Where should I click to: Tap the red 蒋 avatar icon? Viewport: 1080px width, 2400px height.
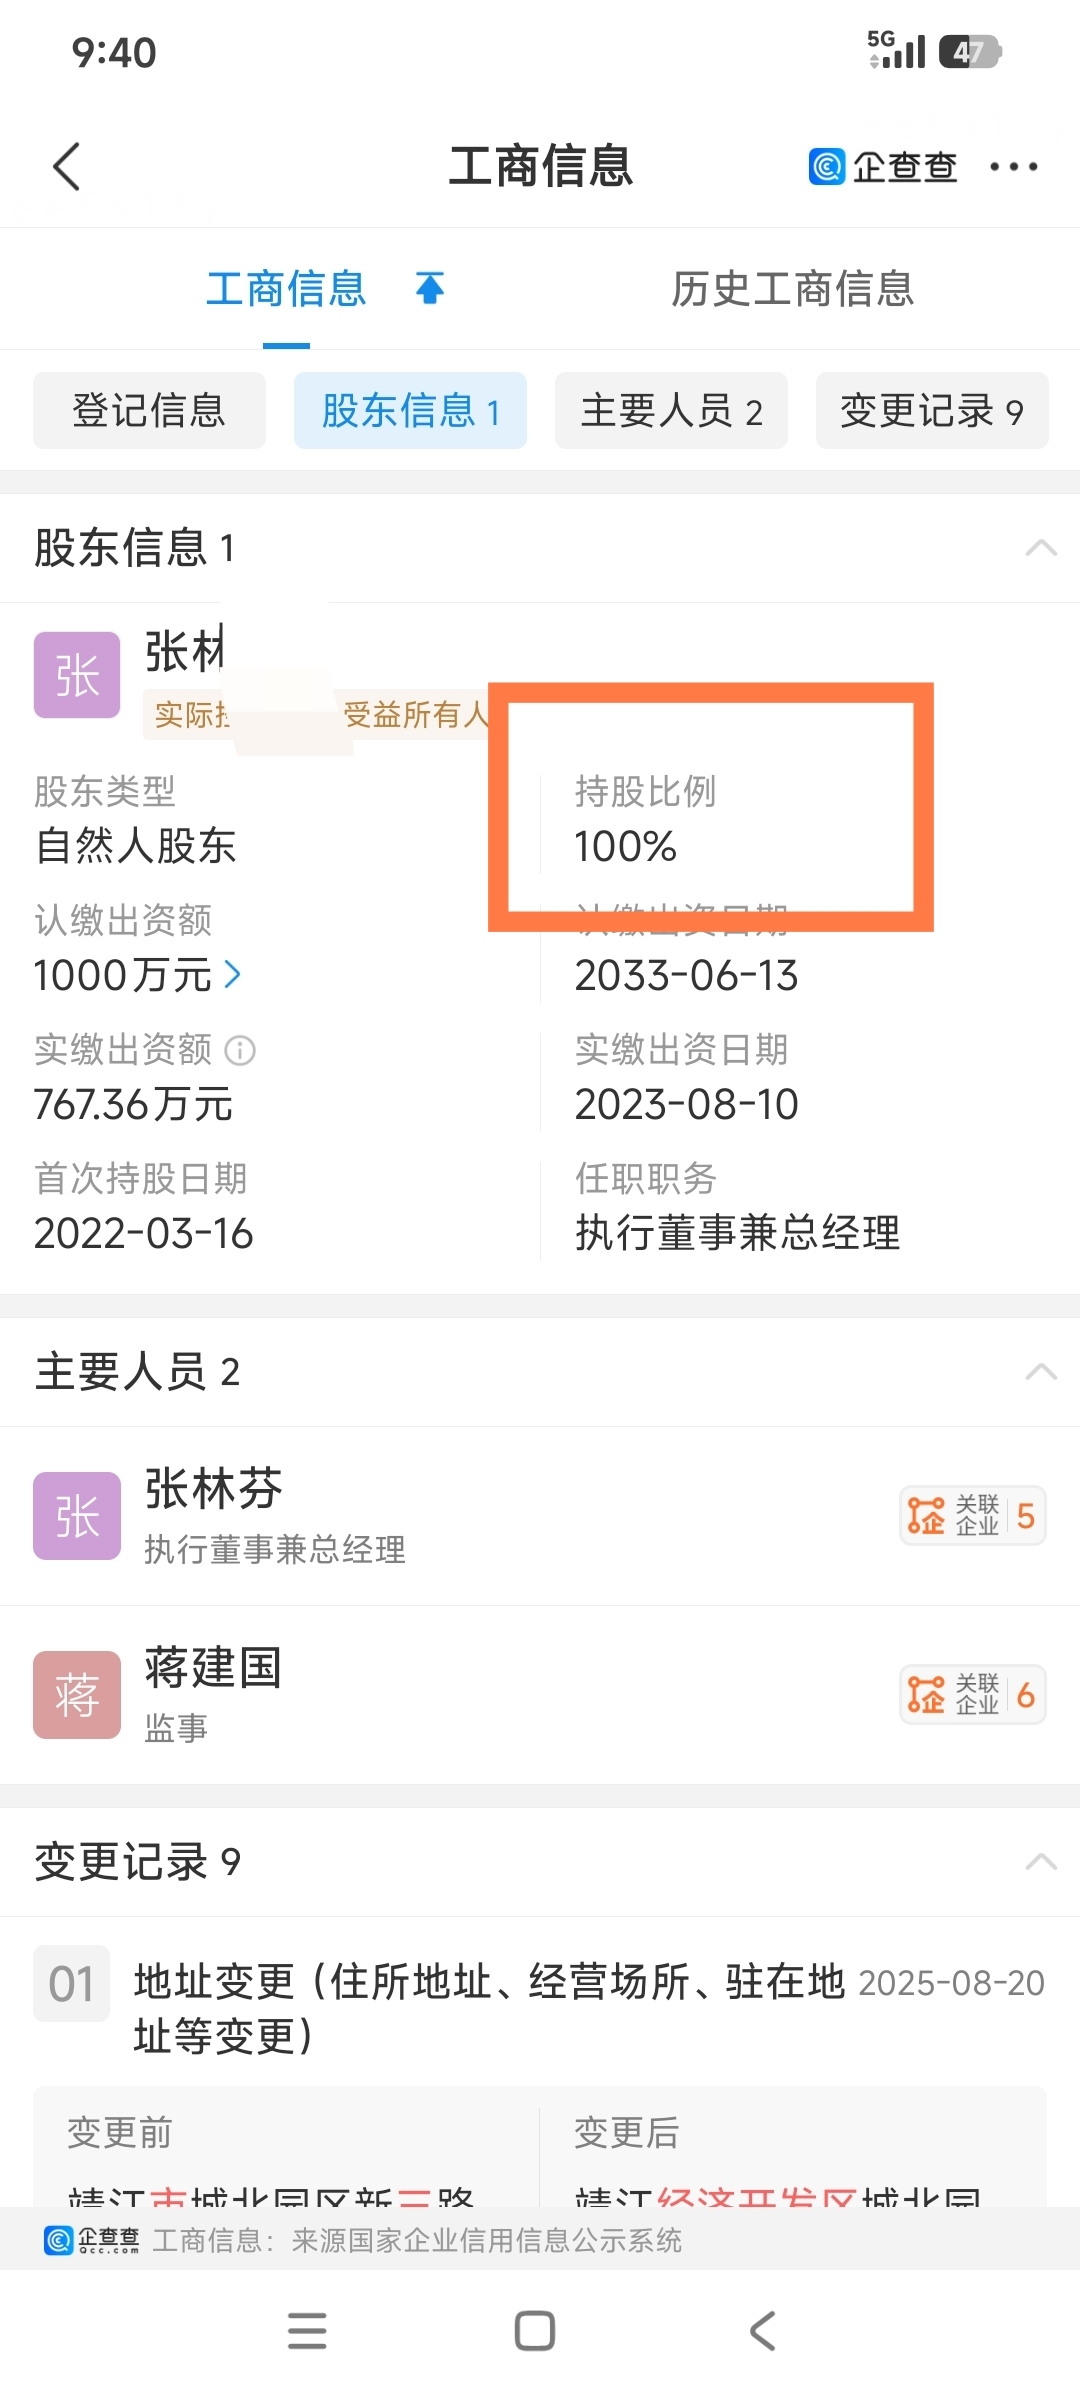[77, 1695]
